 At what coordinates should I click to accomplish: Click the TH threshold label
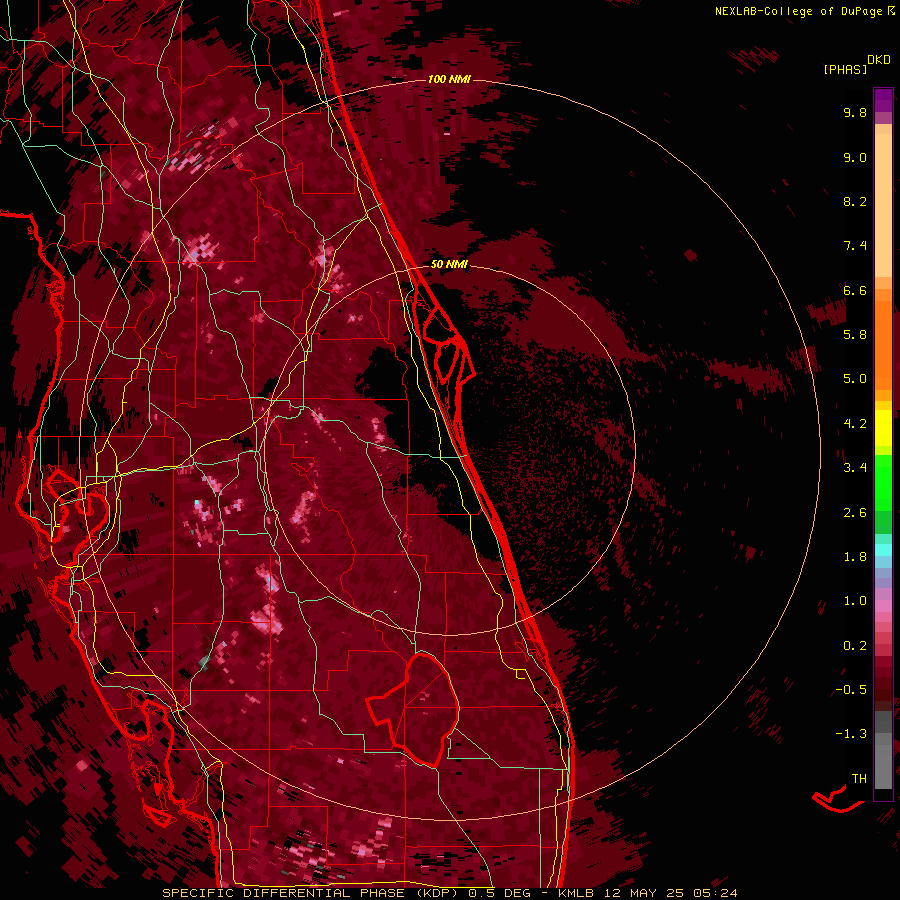(859, 779)
